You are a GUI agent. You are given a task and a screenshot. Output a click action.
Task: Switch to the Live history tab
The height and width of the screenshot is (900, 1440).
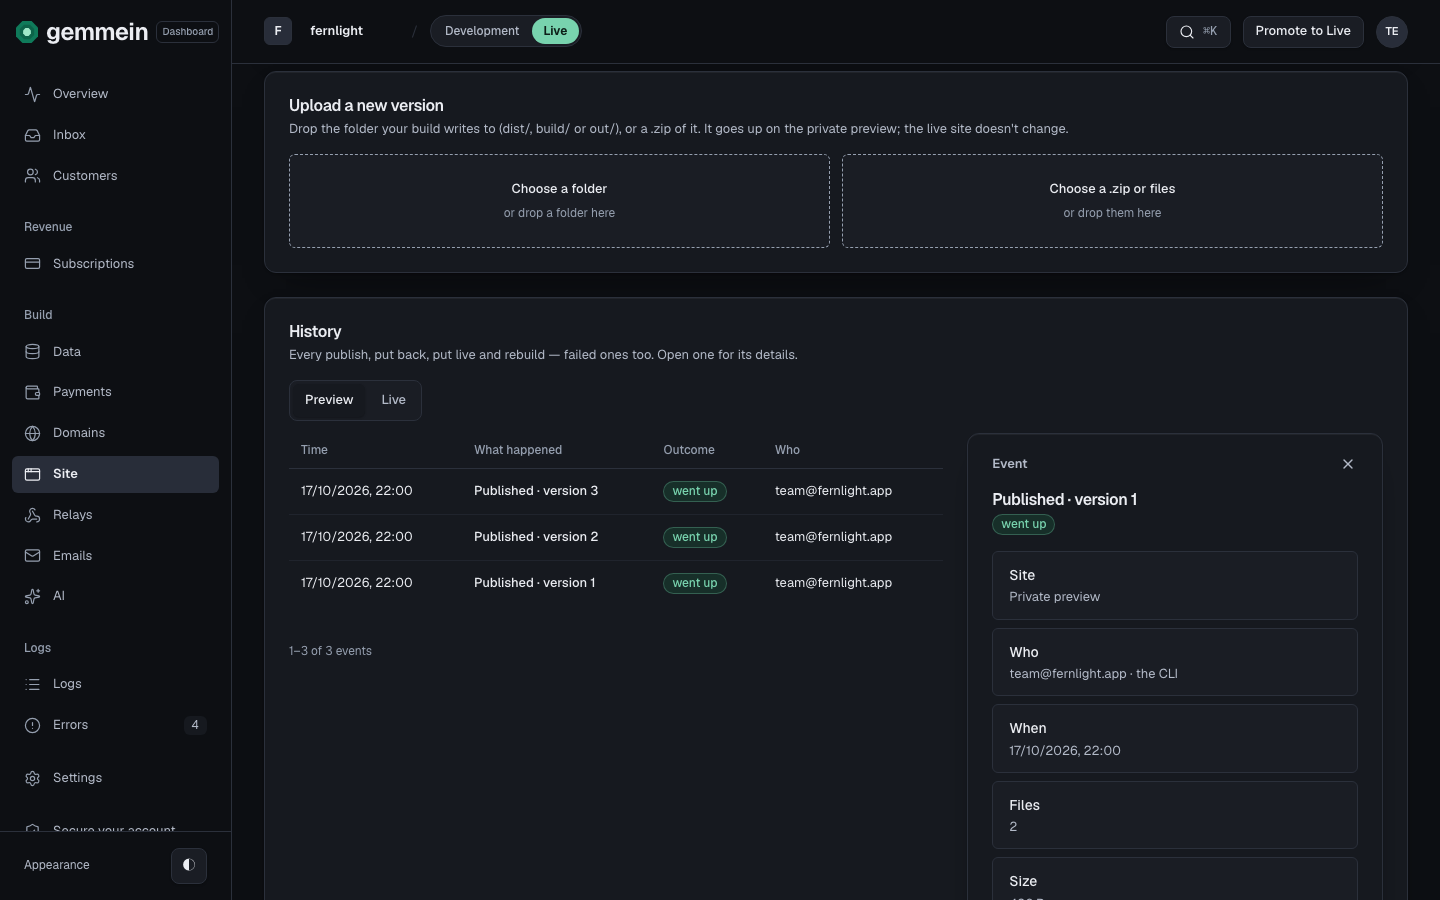(394, 400)
